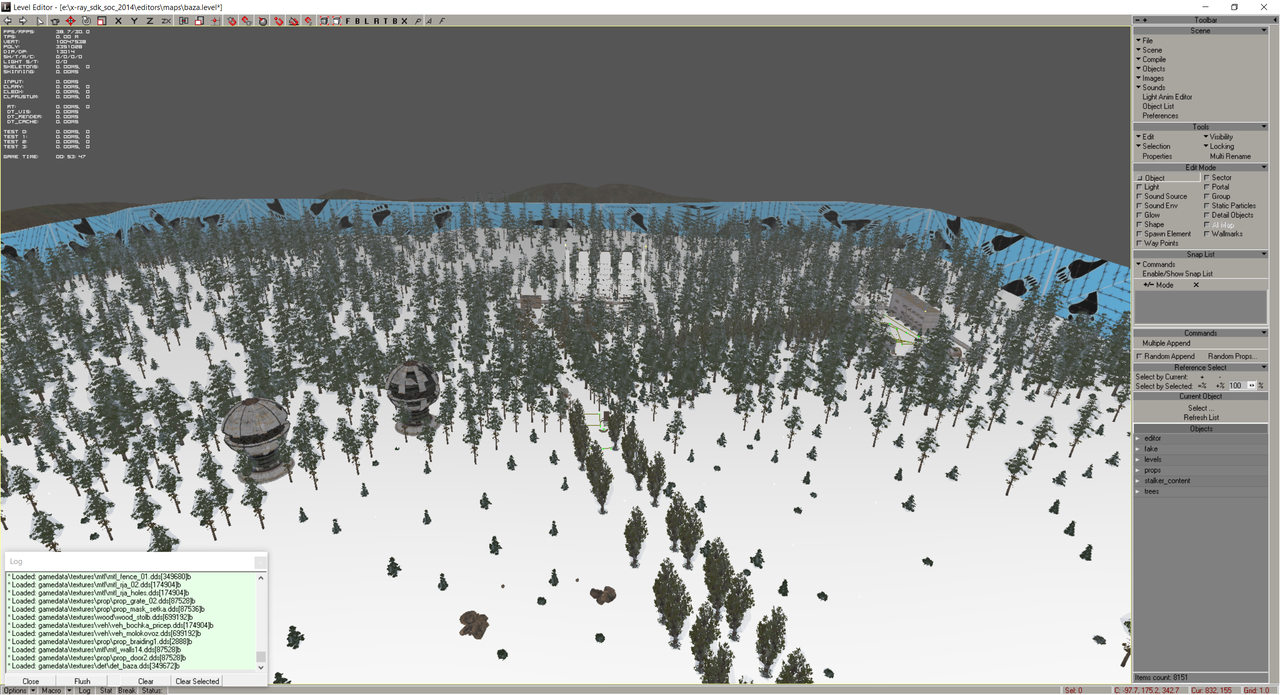1280x695 pixels.
Task: Select the Sound Env edit mode
Action: (x=1159, y=206)
